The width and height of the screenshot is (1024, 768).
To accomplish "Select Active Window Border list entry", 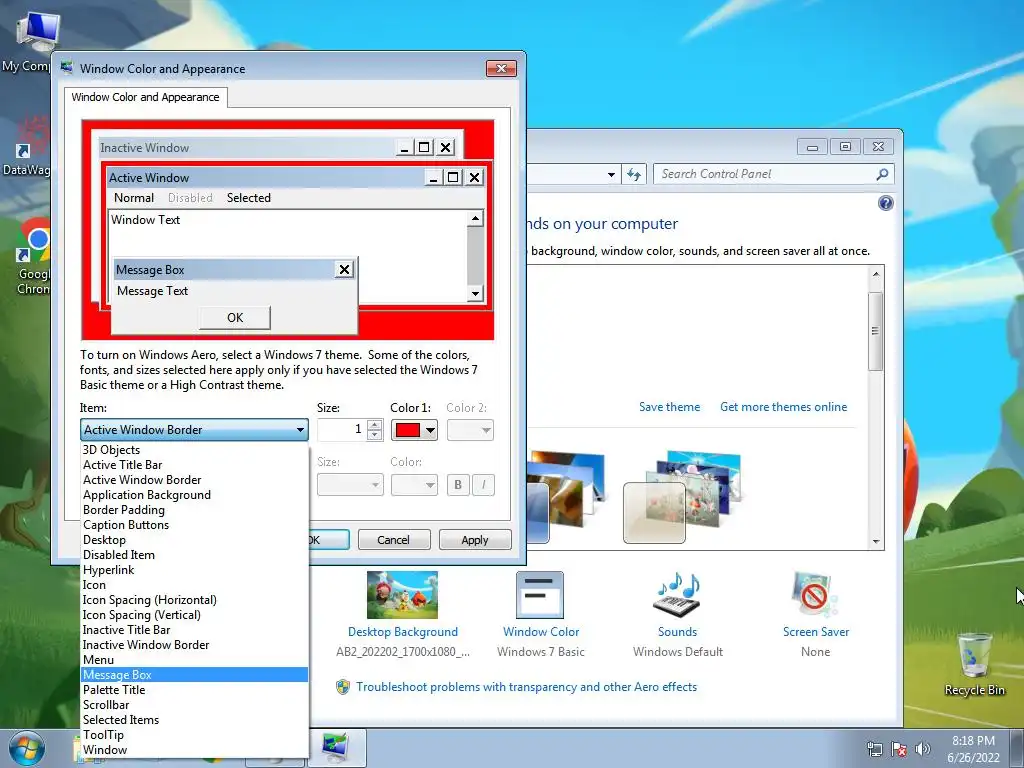I will tap(195, 479).
